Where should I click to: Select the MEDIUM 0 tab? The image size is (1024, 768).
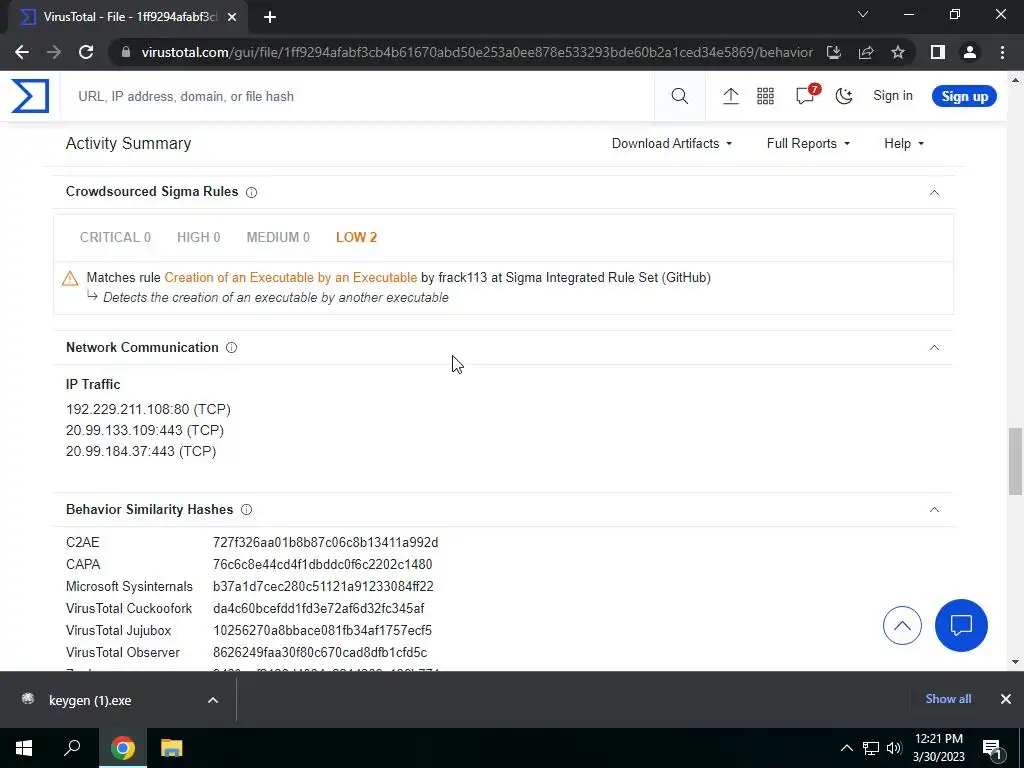[278, 237]
